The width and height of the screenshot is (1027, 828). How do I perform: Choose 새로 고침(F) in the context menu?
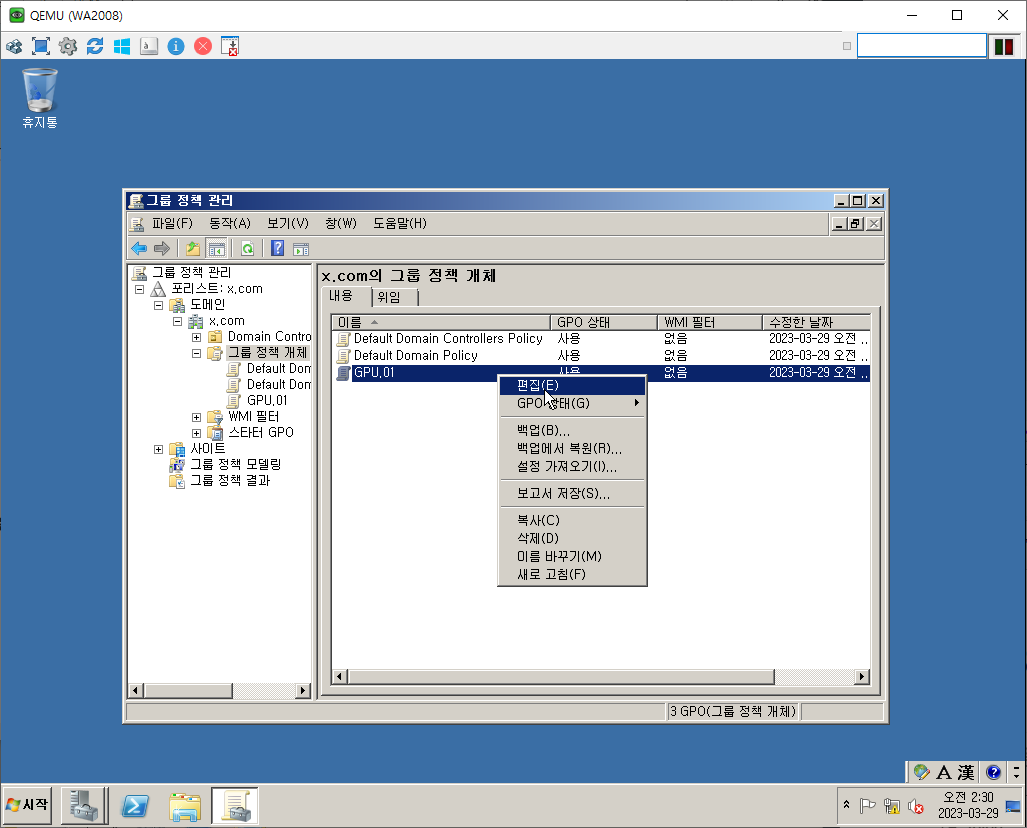click(572, 574)
